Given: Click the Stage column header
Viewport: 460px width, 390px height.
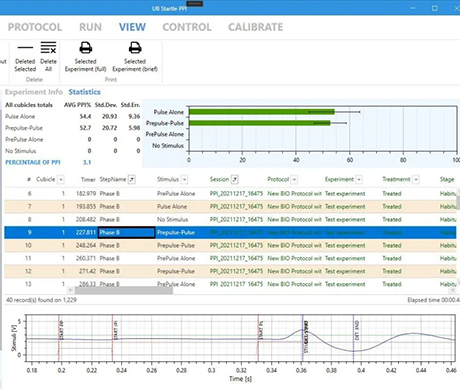Looking at the screenshot, I should 447,180.
